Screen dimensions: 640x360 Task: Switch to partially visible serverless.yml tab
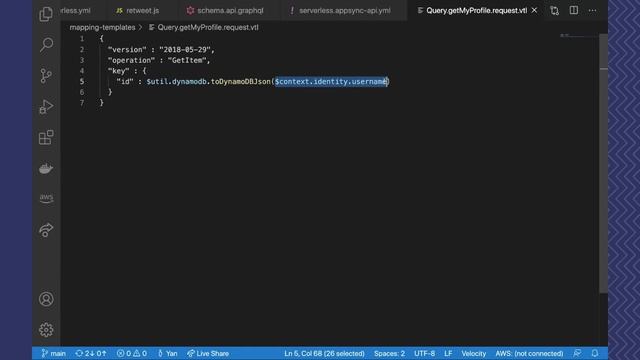click(x=76, y=11)
